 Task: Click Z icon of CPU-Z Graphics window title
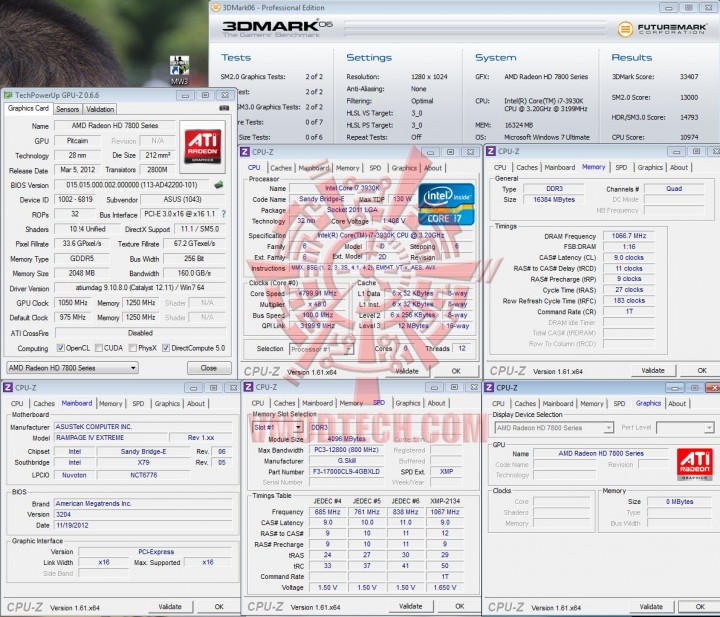(x=489, y=387)
